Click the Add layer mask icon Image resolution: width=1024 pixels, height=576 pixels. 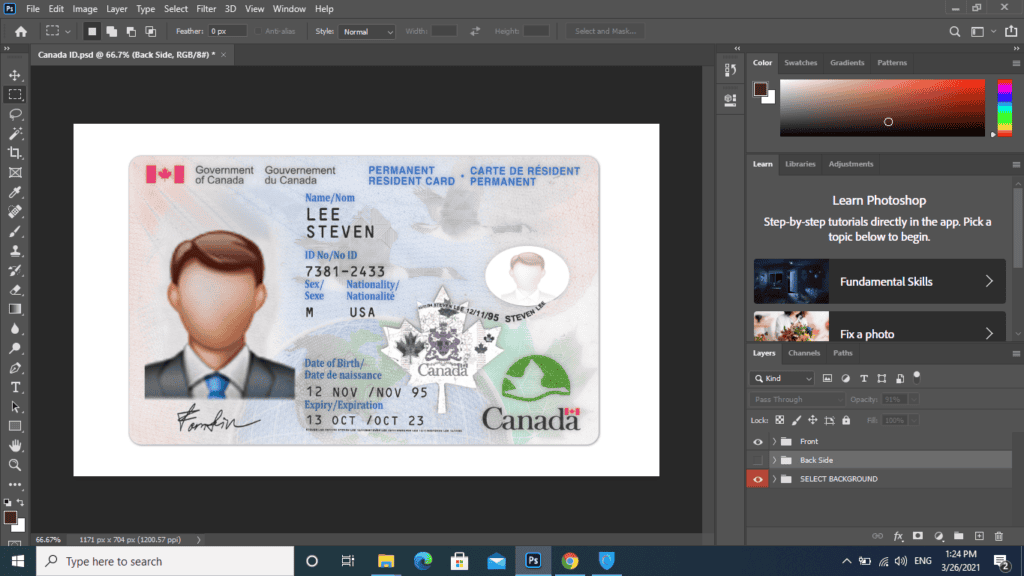[x=916, y=537]
